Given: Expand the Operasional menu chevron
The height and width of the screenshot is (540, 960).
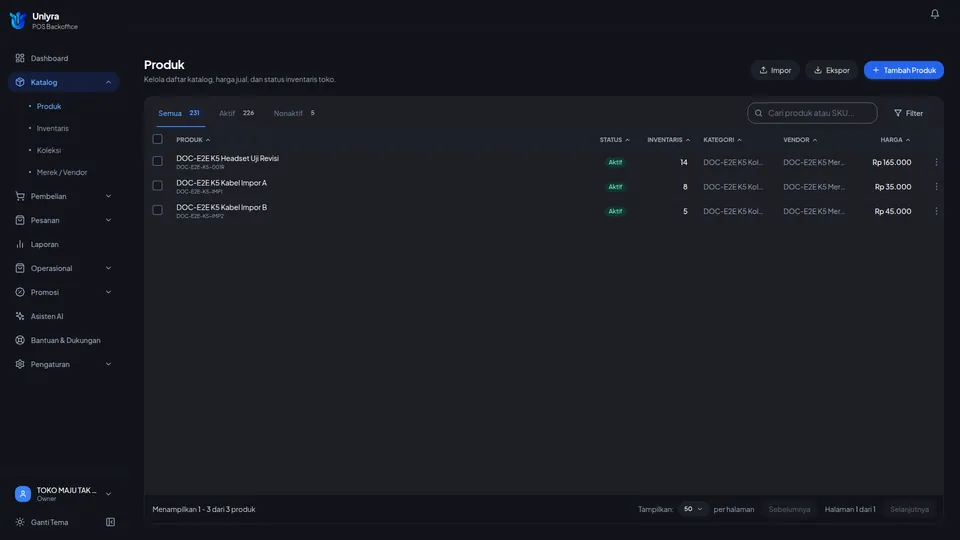Looking at the screenshot, I should 108,268.
